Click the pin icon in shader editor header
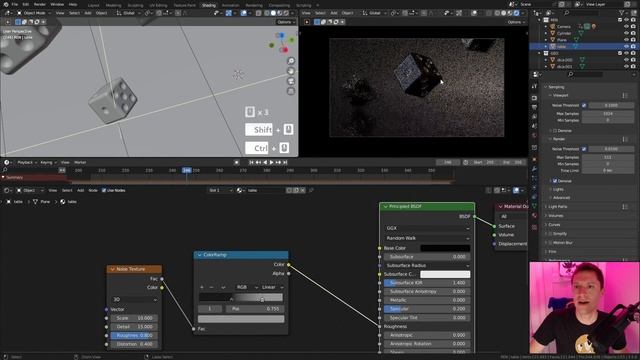640x360 pixels. pos(311,190)
